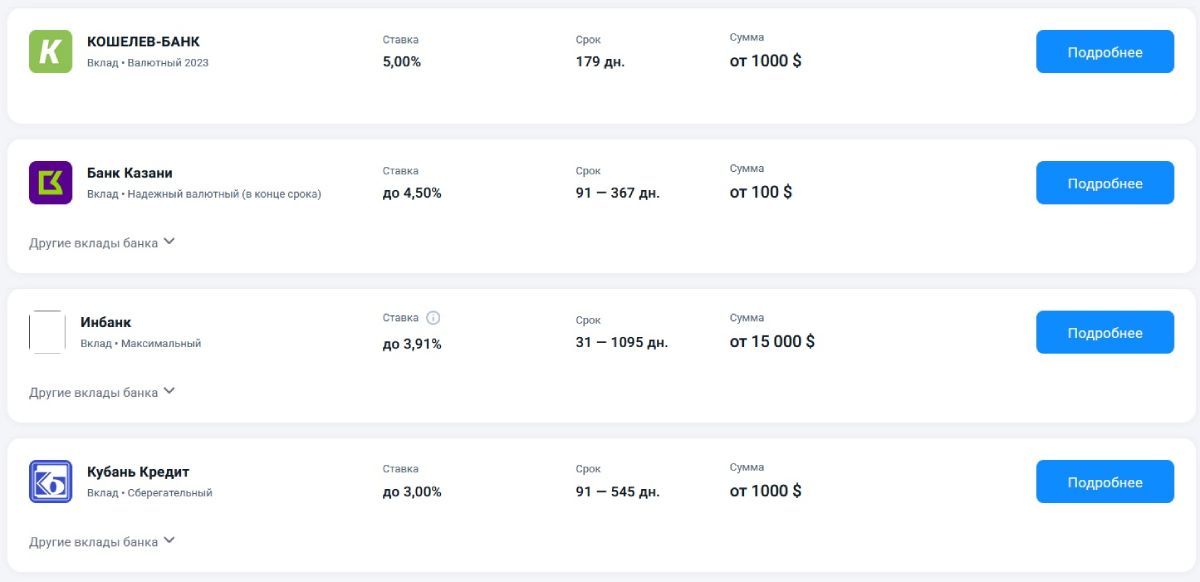The height and width of the screenshot is (582, 1200).
Task: Expand other deposits of Банк Казани
Action: (102, 242)
